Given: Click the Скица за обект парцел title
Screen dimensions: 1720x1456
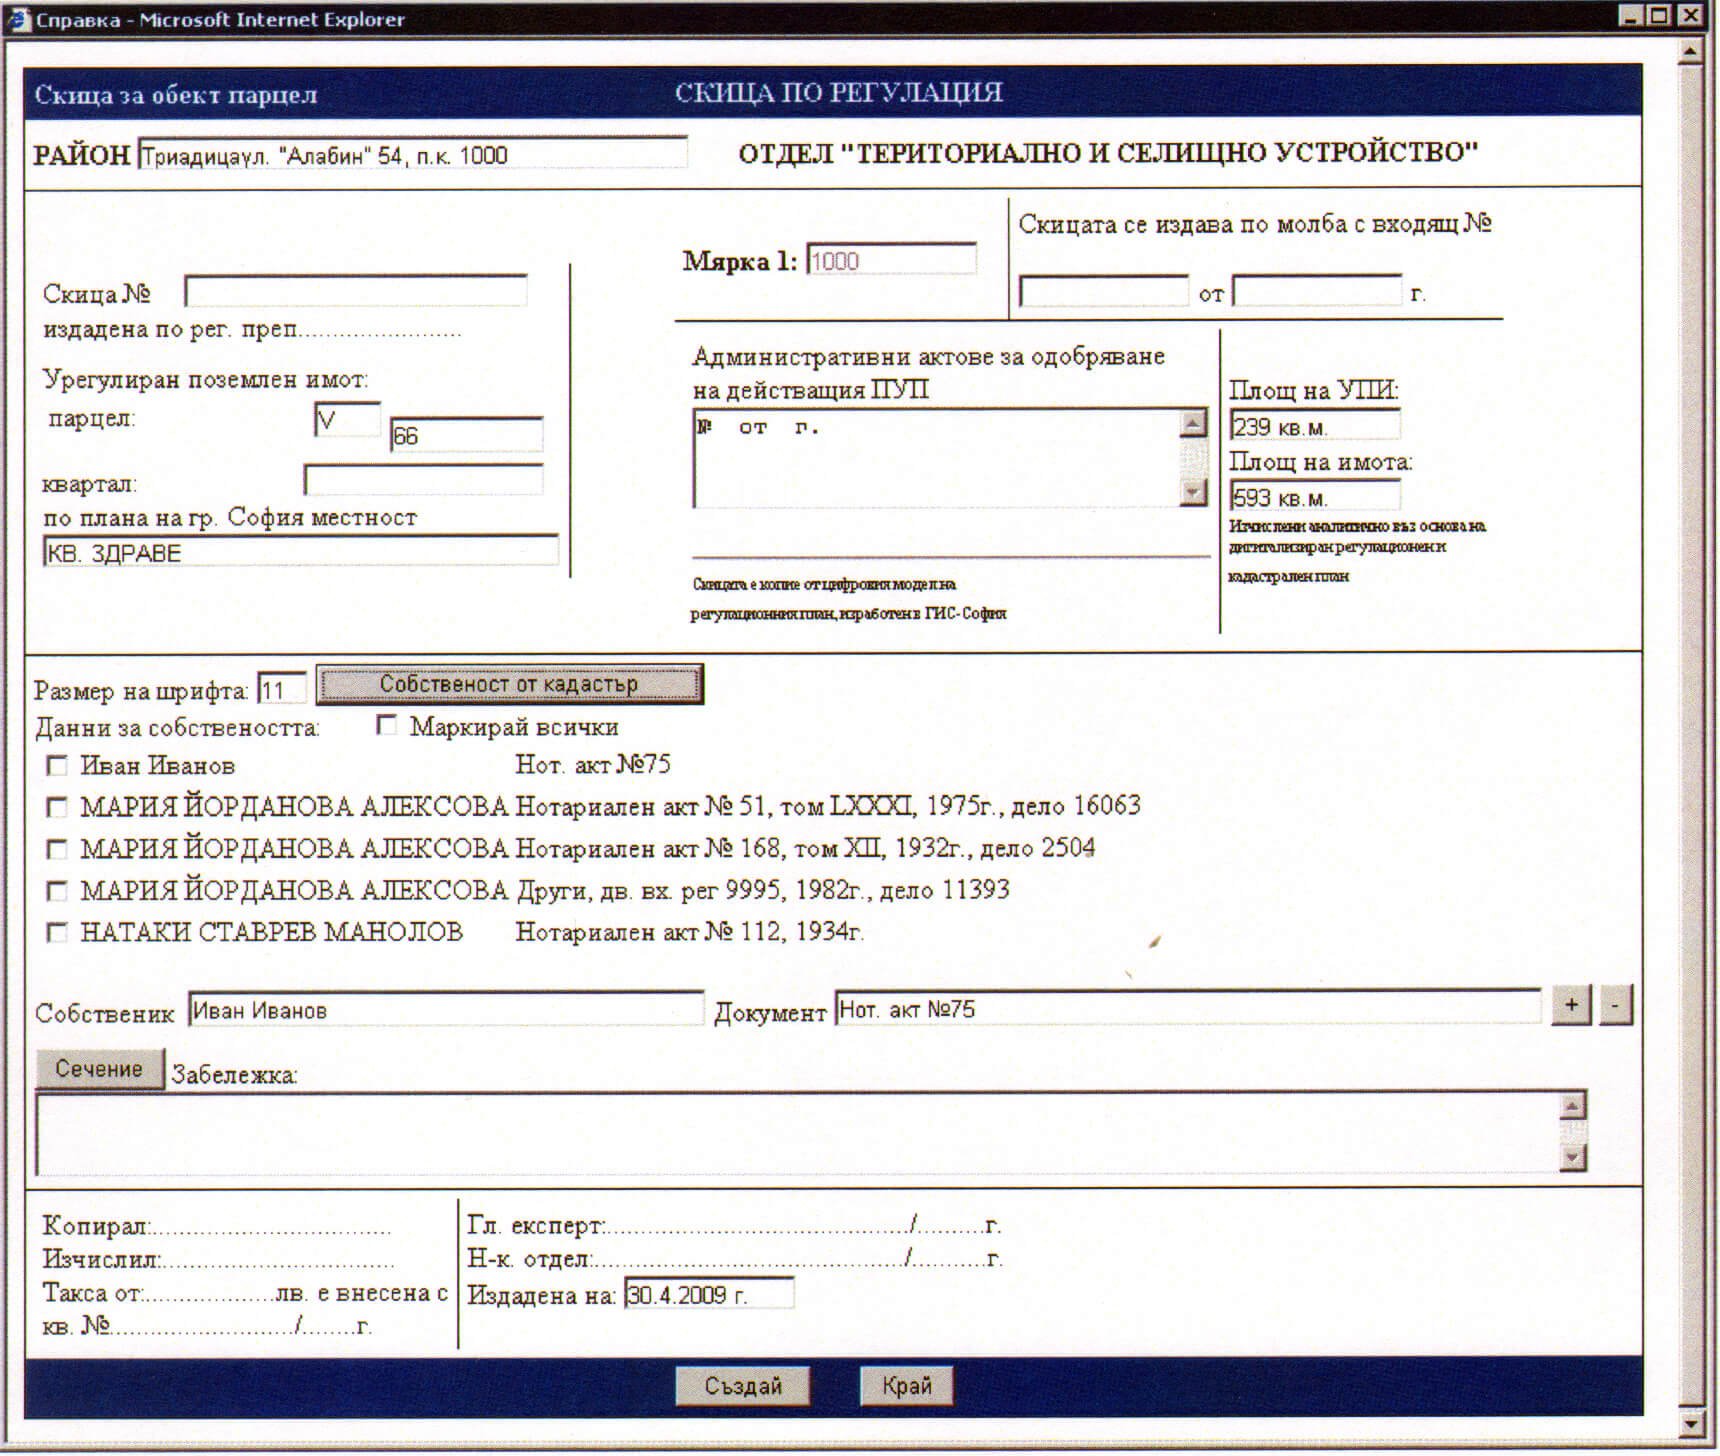Looking at the screenshot, I should (x=176, y=95).
